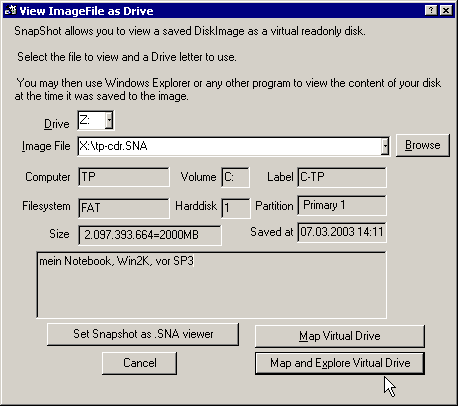
Task: Click the Partition field Primary 1
Action: [x=342, y=205]
